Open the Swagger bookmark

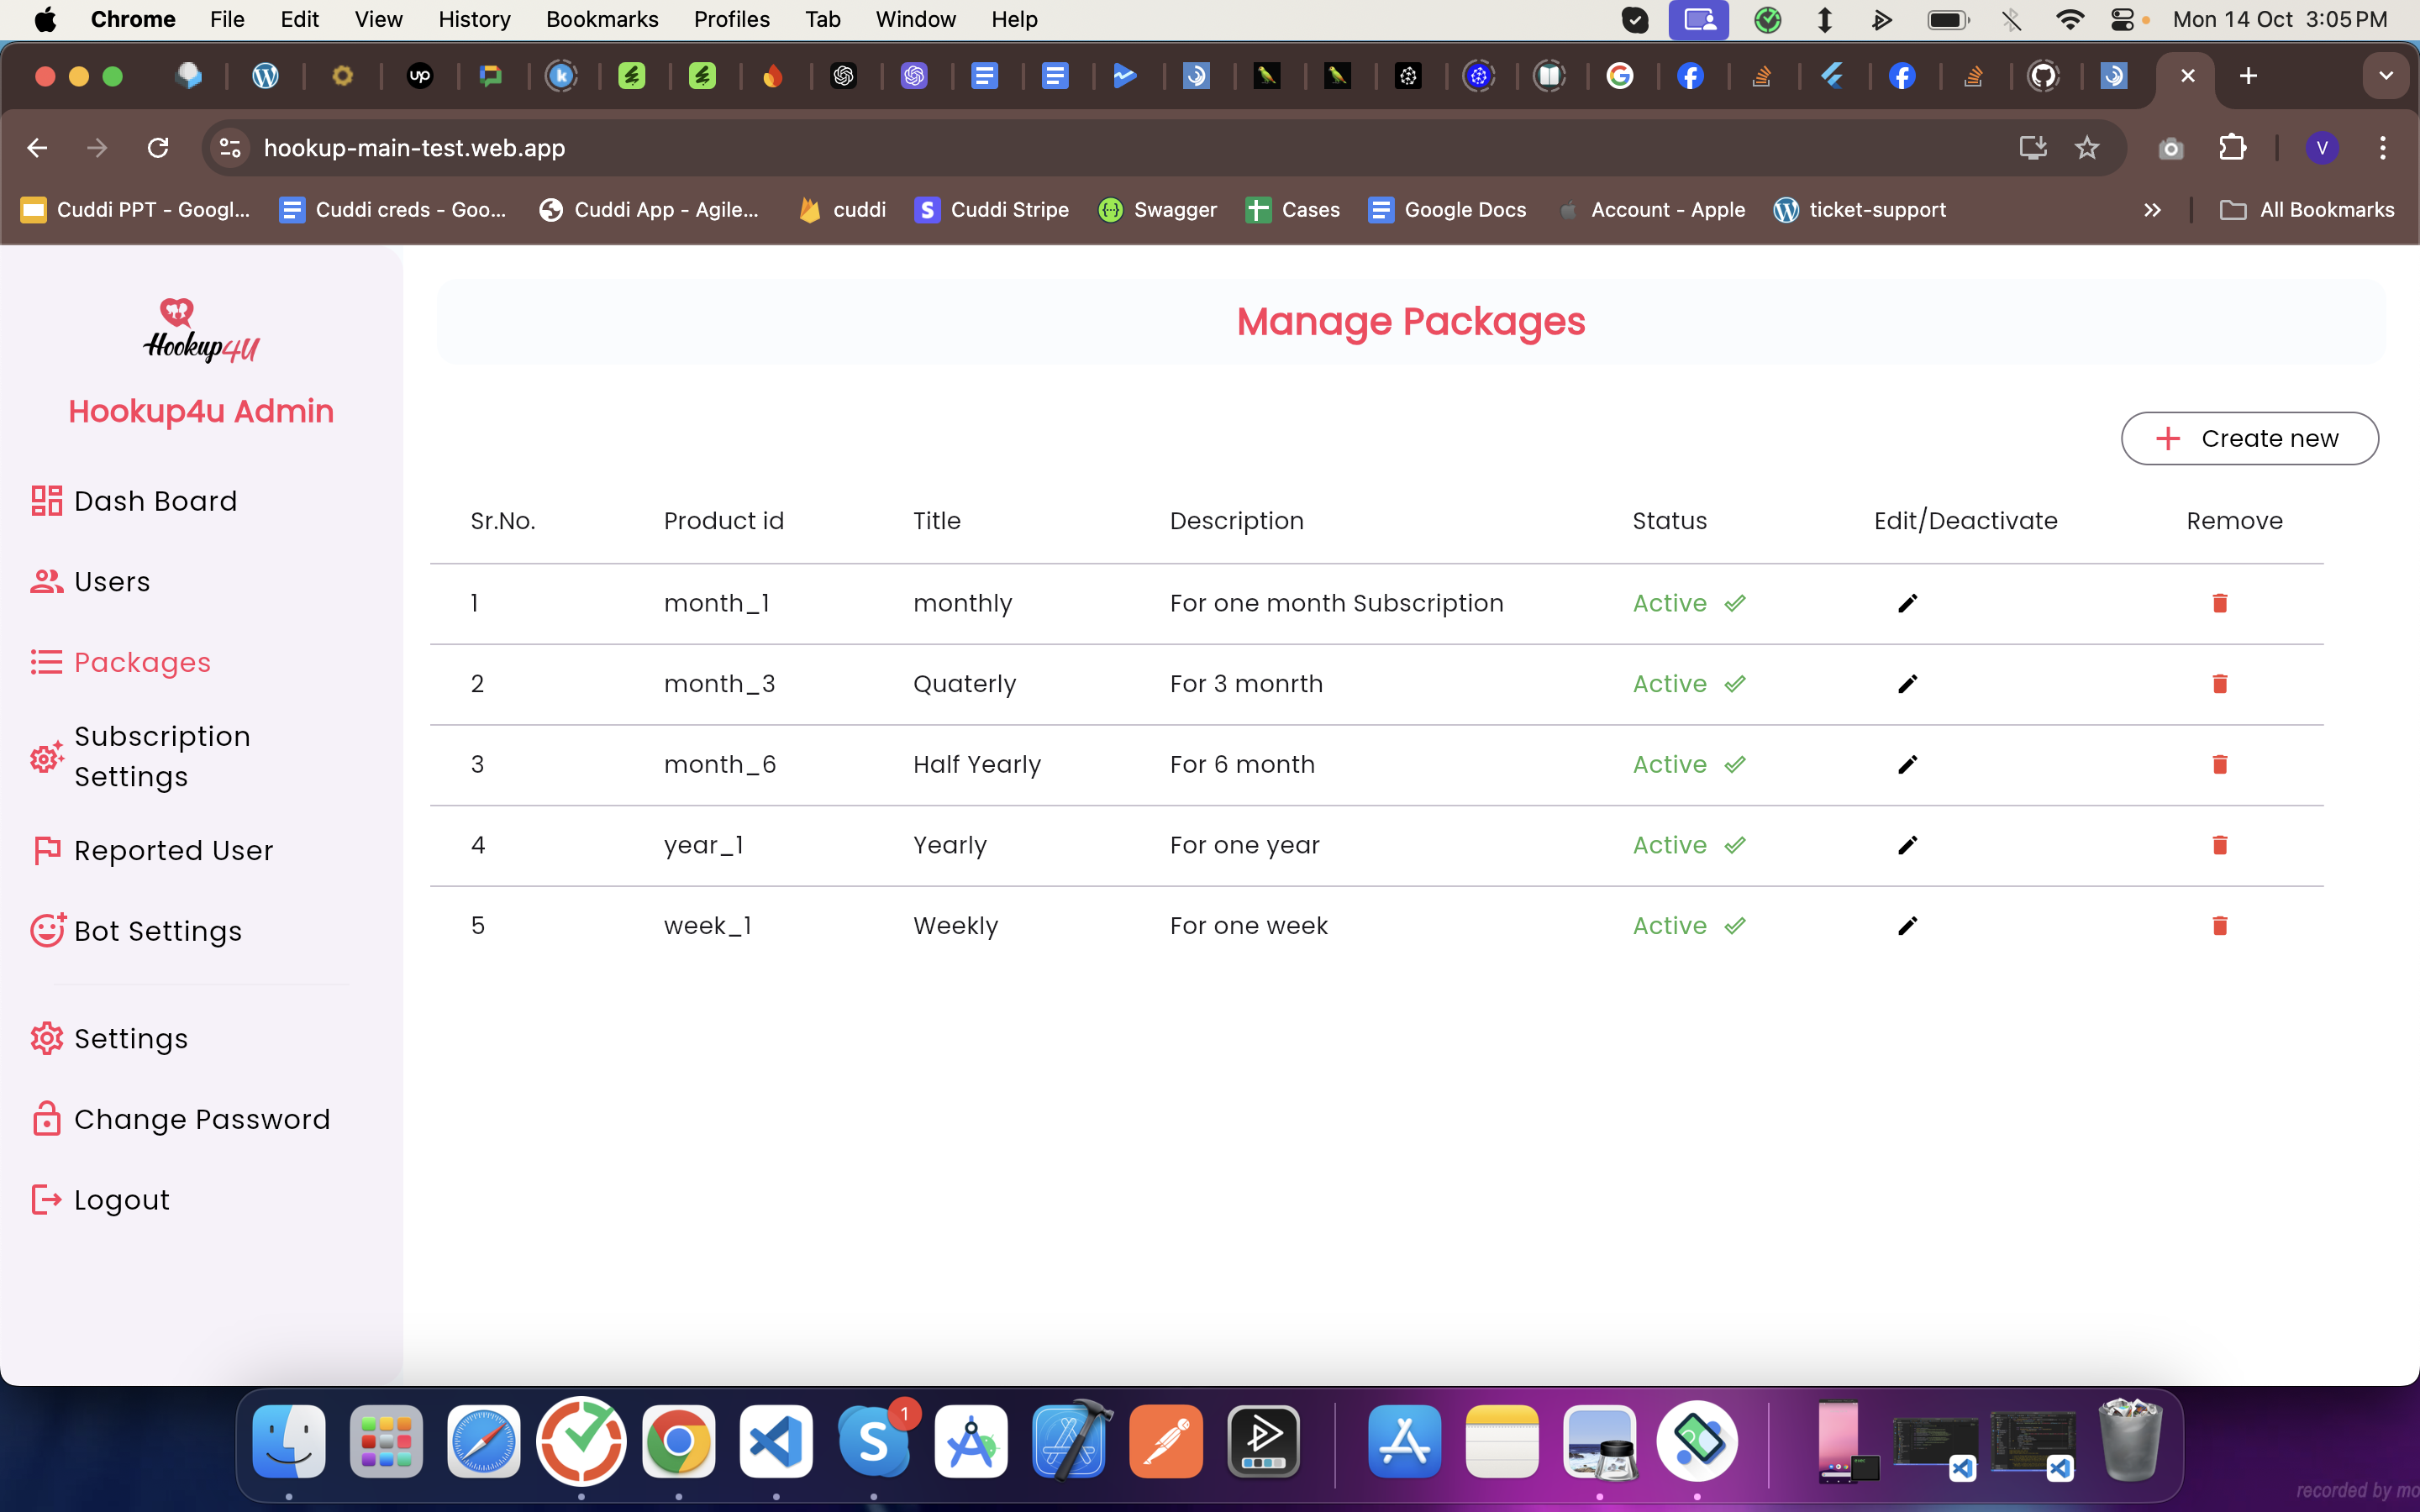[1158, 210]
